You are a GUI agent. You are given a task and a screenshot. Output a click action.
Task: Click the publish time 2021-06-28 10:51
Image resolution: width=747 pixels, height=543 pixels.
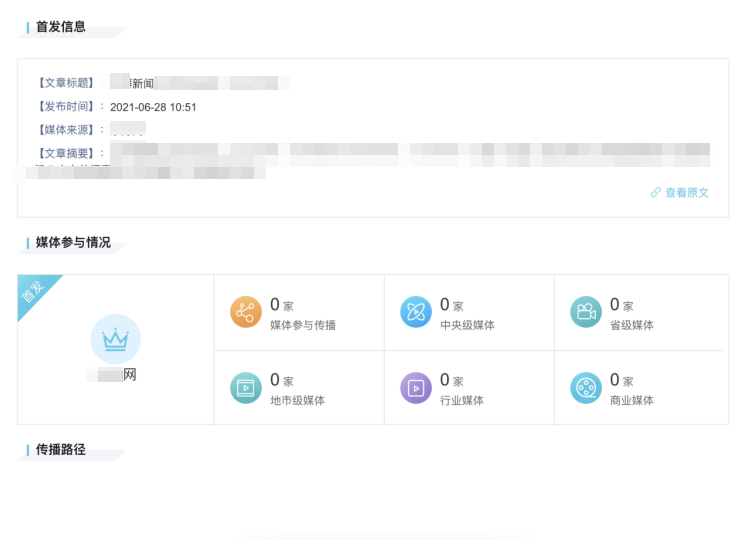pos(153,107)
